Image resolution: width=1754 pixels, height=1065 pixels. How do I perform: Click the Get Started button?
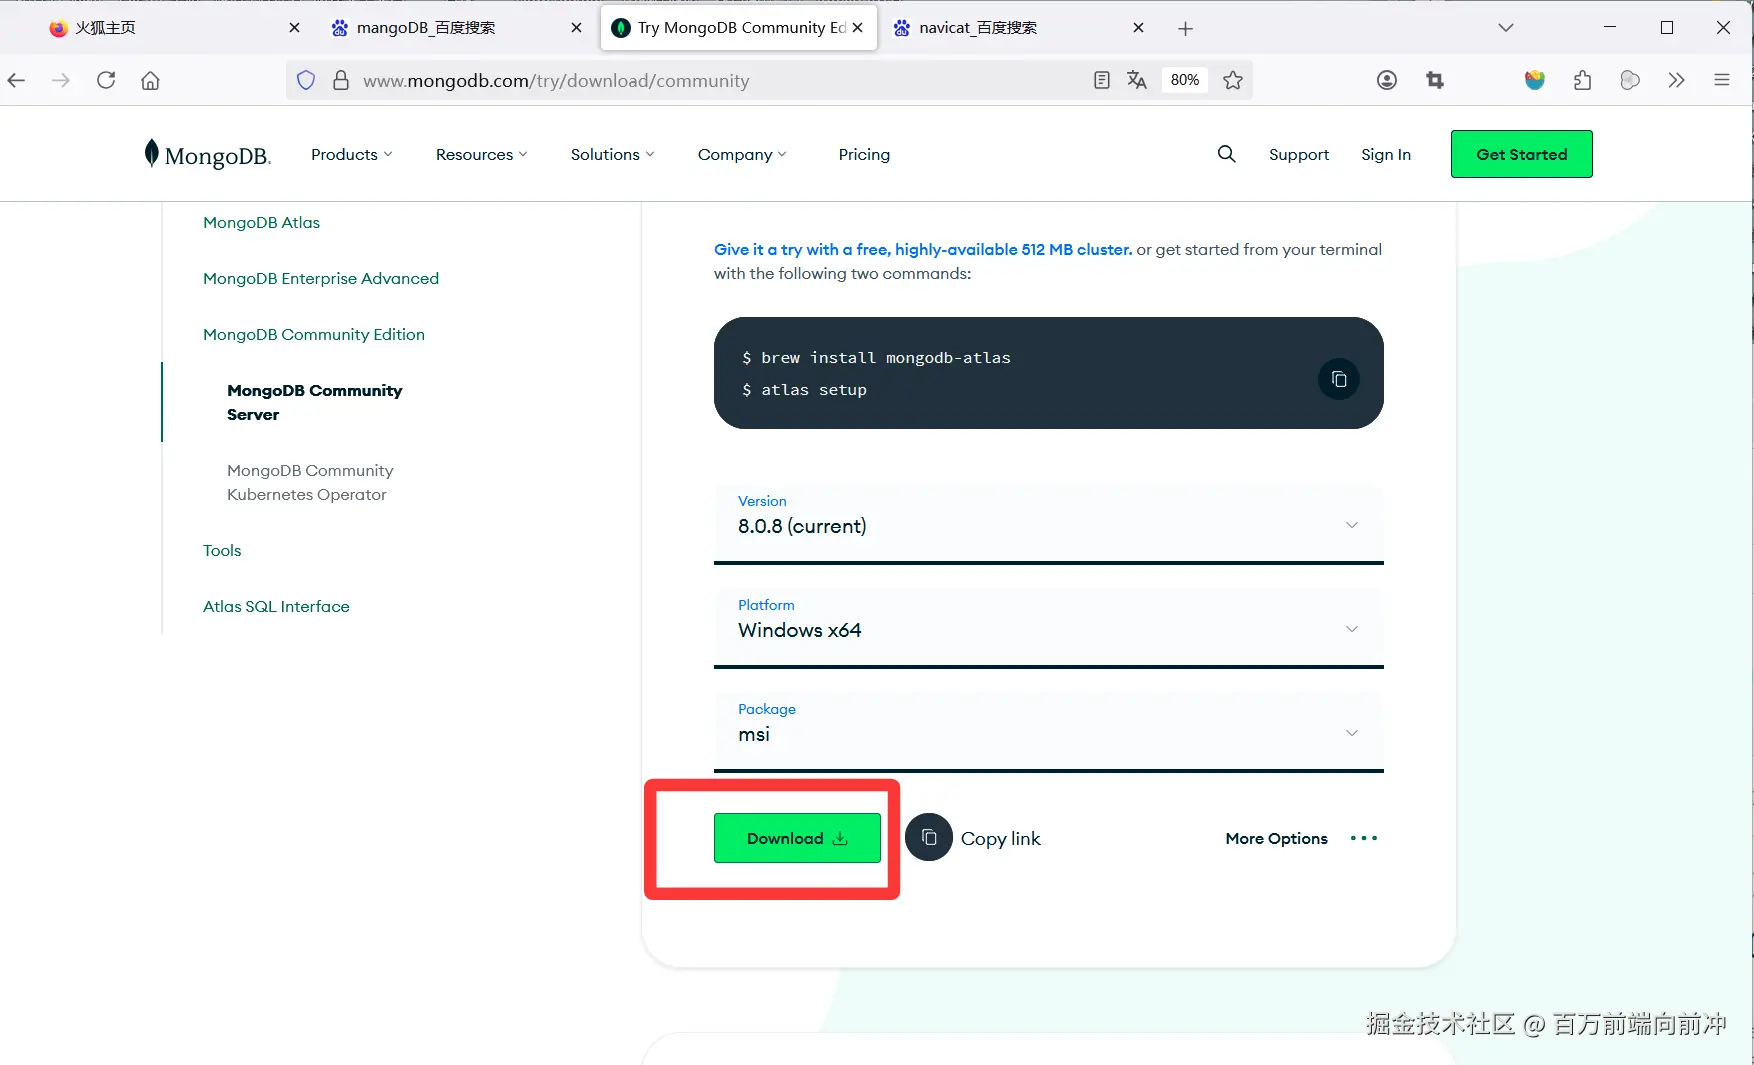[x=1522, y=154]
